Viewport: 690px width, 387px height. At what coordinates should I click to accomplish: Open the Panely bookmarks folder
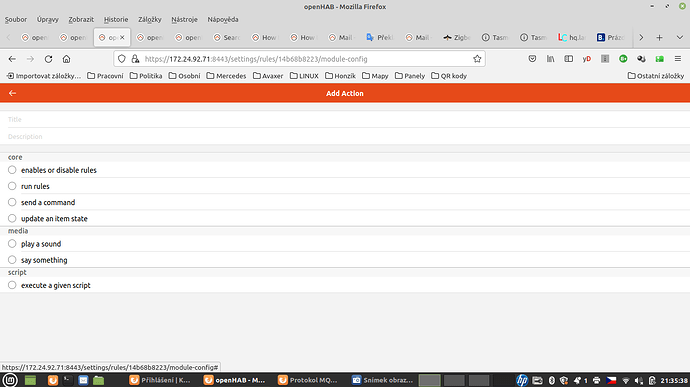pos(410,76)
